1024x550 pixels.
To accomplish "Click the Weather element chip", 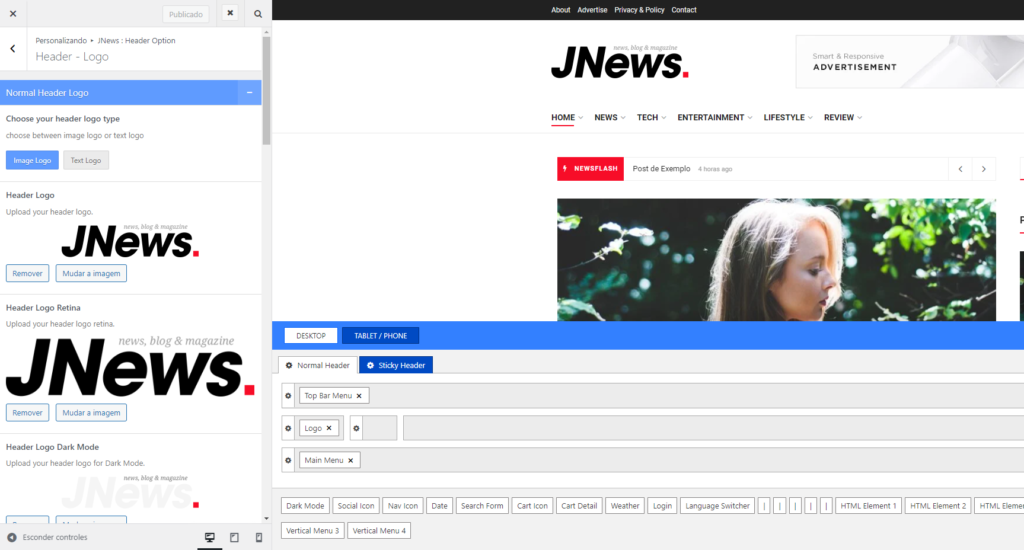I will 625,506.
